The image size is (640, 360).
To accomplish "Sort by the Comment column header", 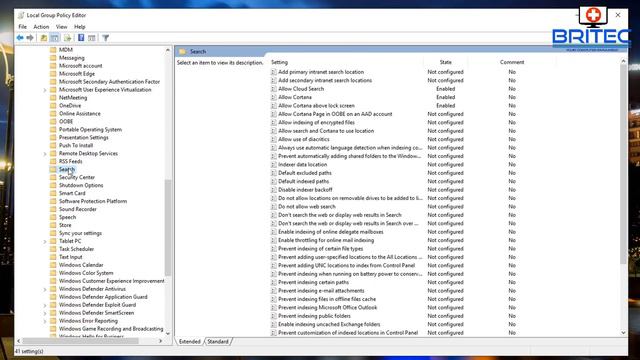I will point(512,62).
